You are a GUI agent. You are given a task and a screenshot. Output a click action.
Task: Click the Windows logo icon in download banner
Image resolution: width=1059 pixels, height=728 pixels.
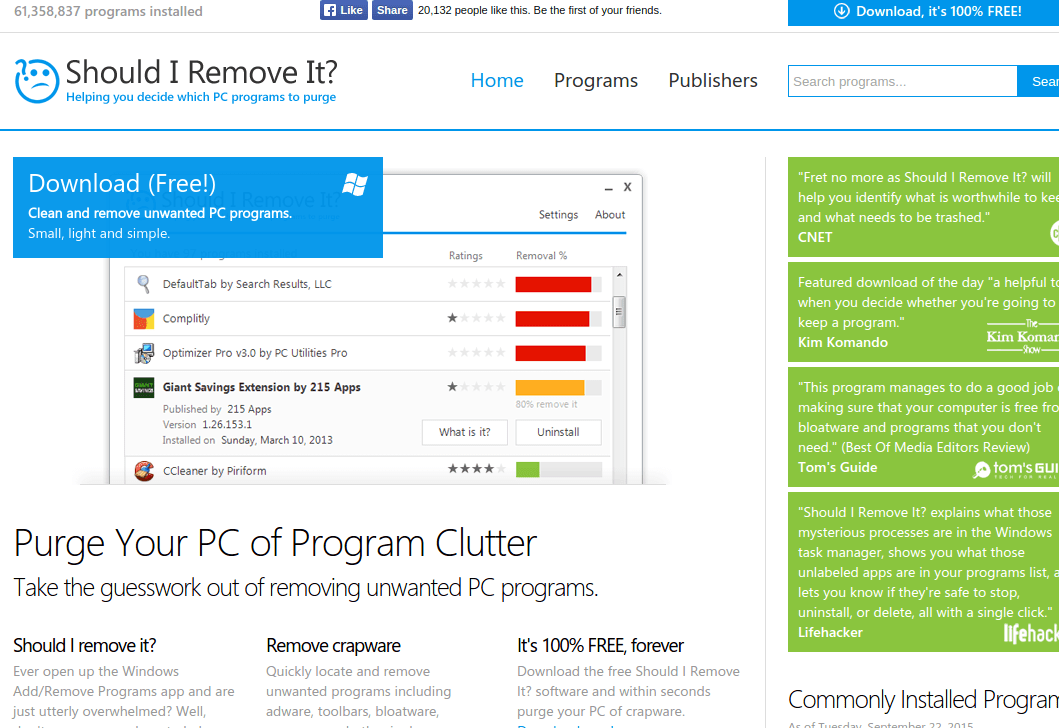tap(355, 184)
